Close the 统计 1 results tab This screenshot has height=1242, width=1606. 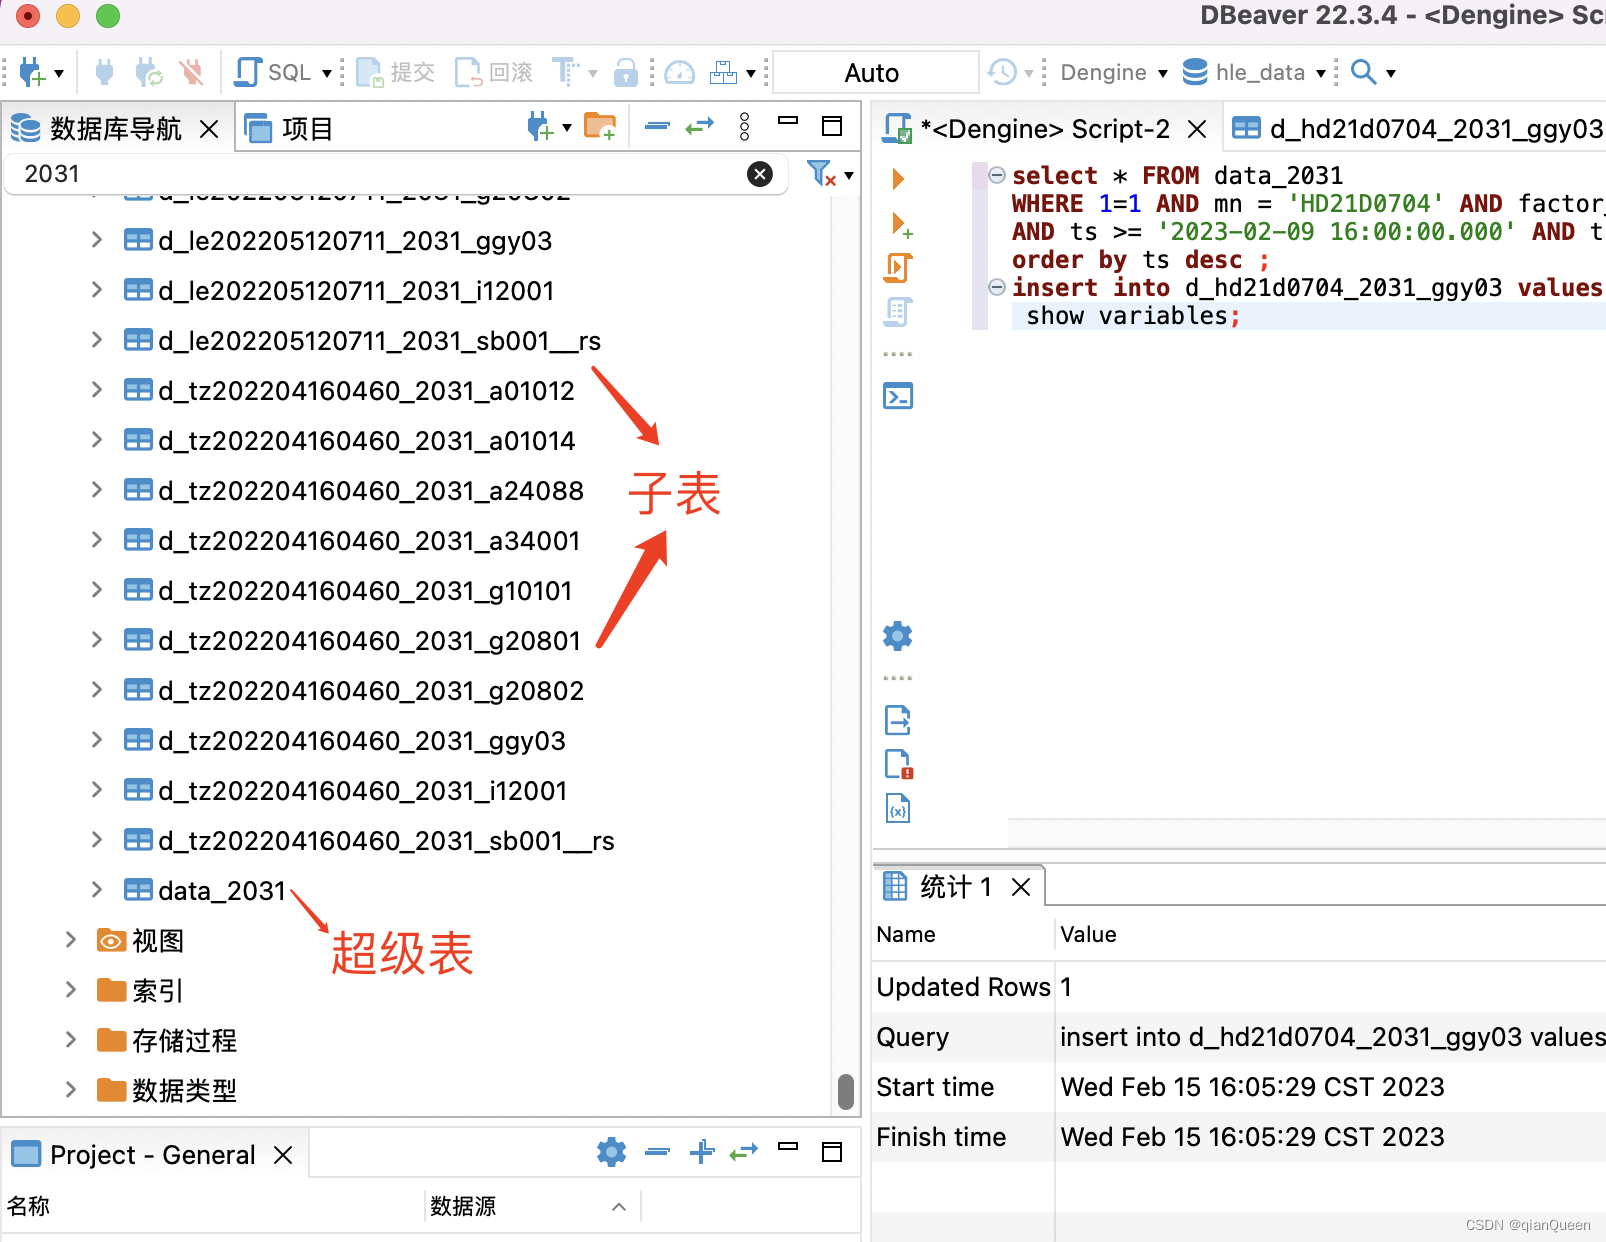tap(1021, 887)
